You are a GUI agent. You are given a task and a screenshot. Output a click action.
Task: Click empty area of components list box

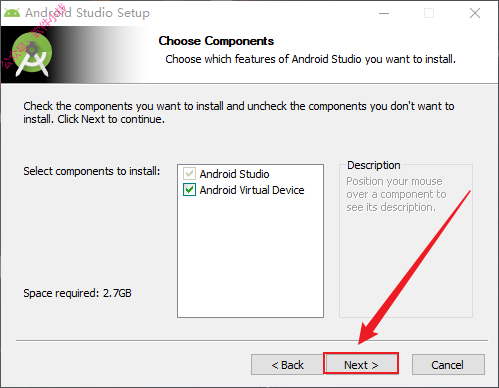pos(250,257)
